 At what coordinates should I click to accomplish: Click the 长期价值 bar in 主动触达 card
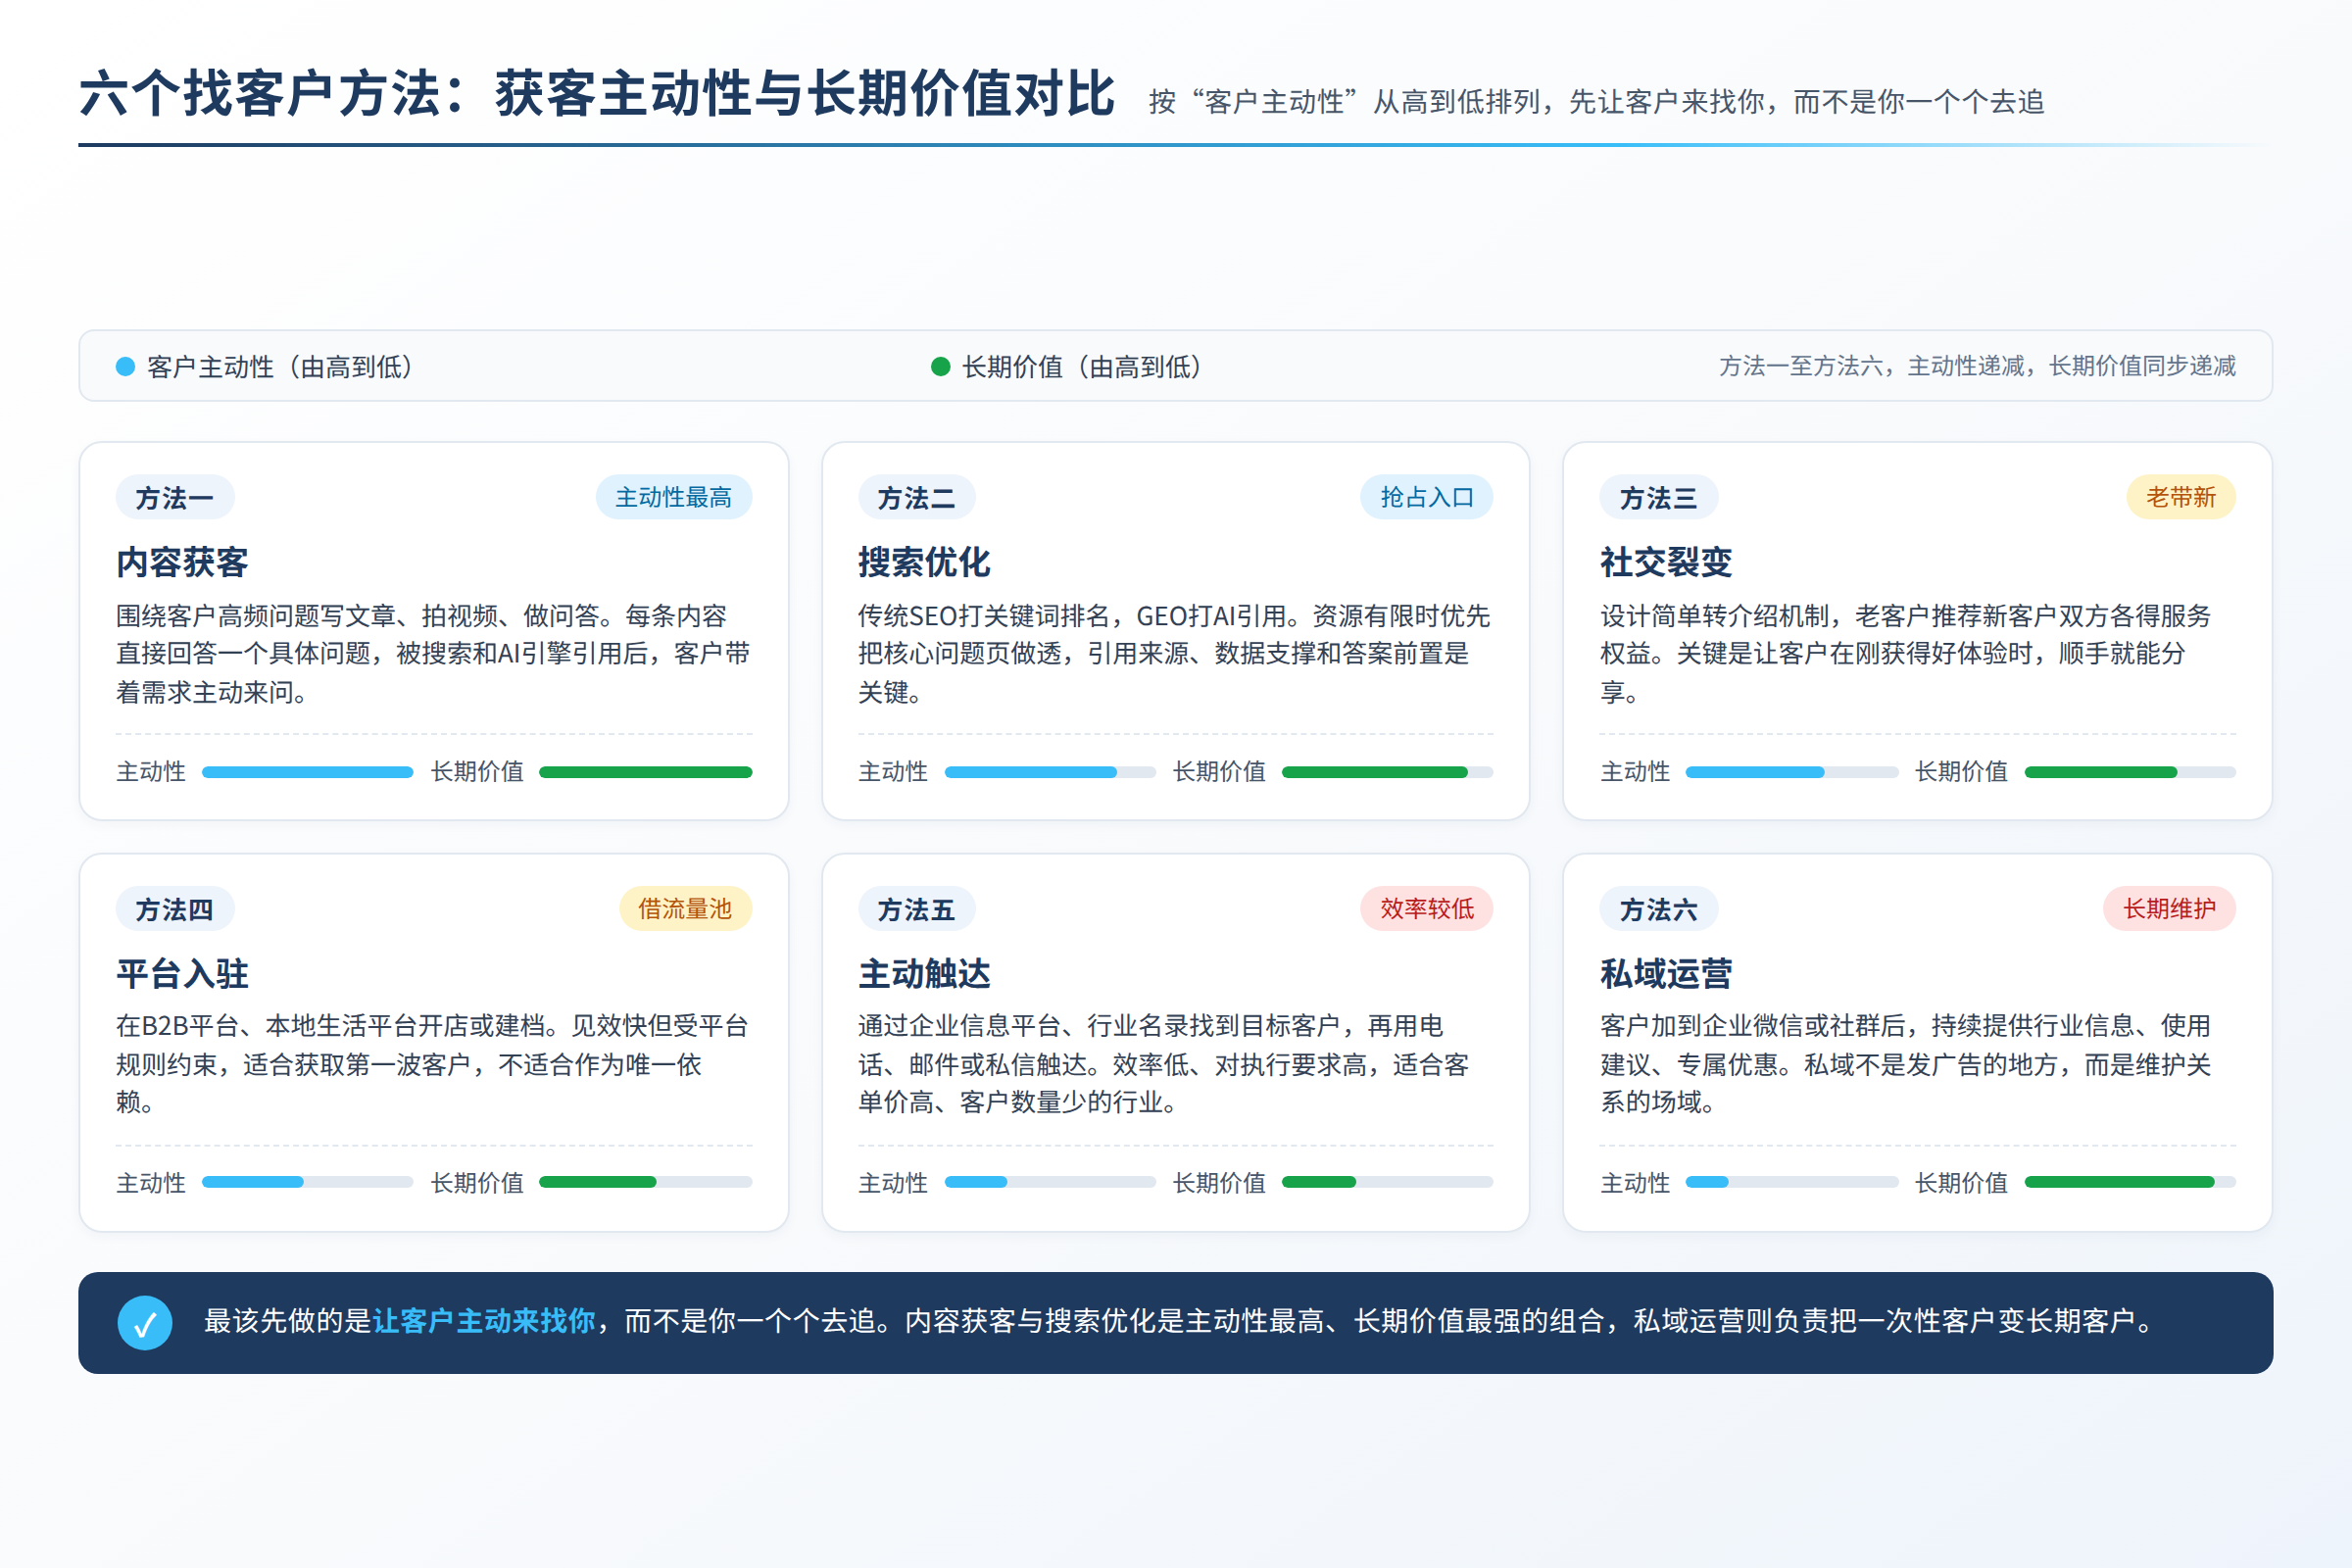pos(1387,1182)
